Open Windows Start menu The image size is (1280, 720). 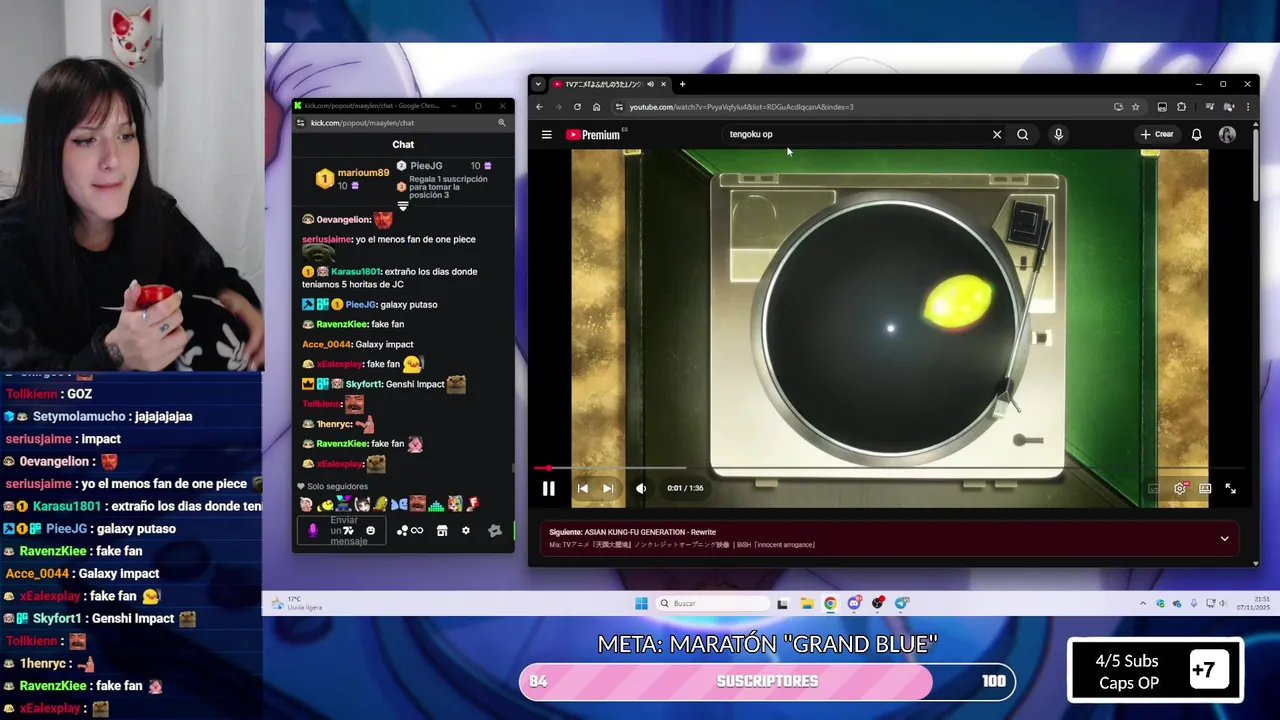(x=641, y=603)
